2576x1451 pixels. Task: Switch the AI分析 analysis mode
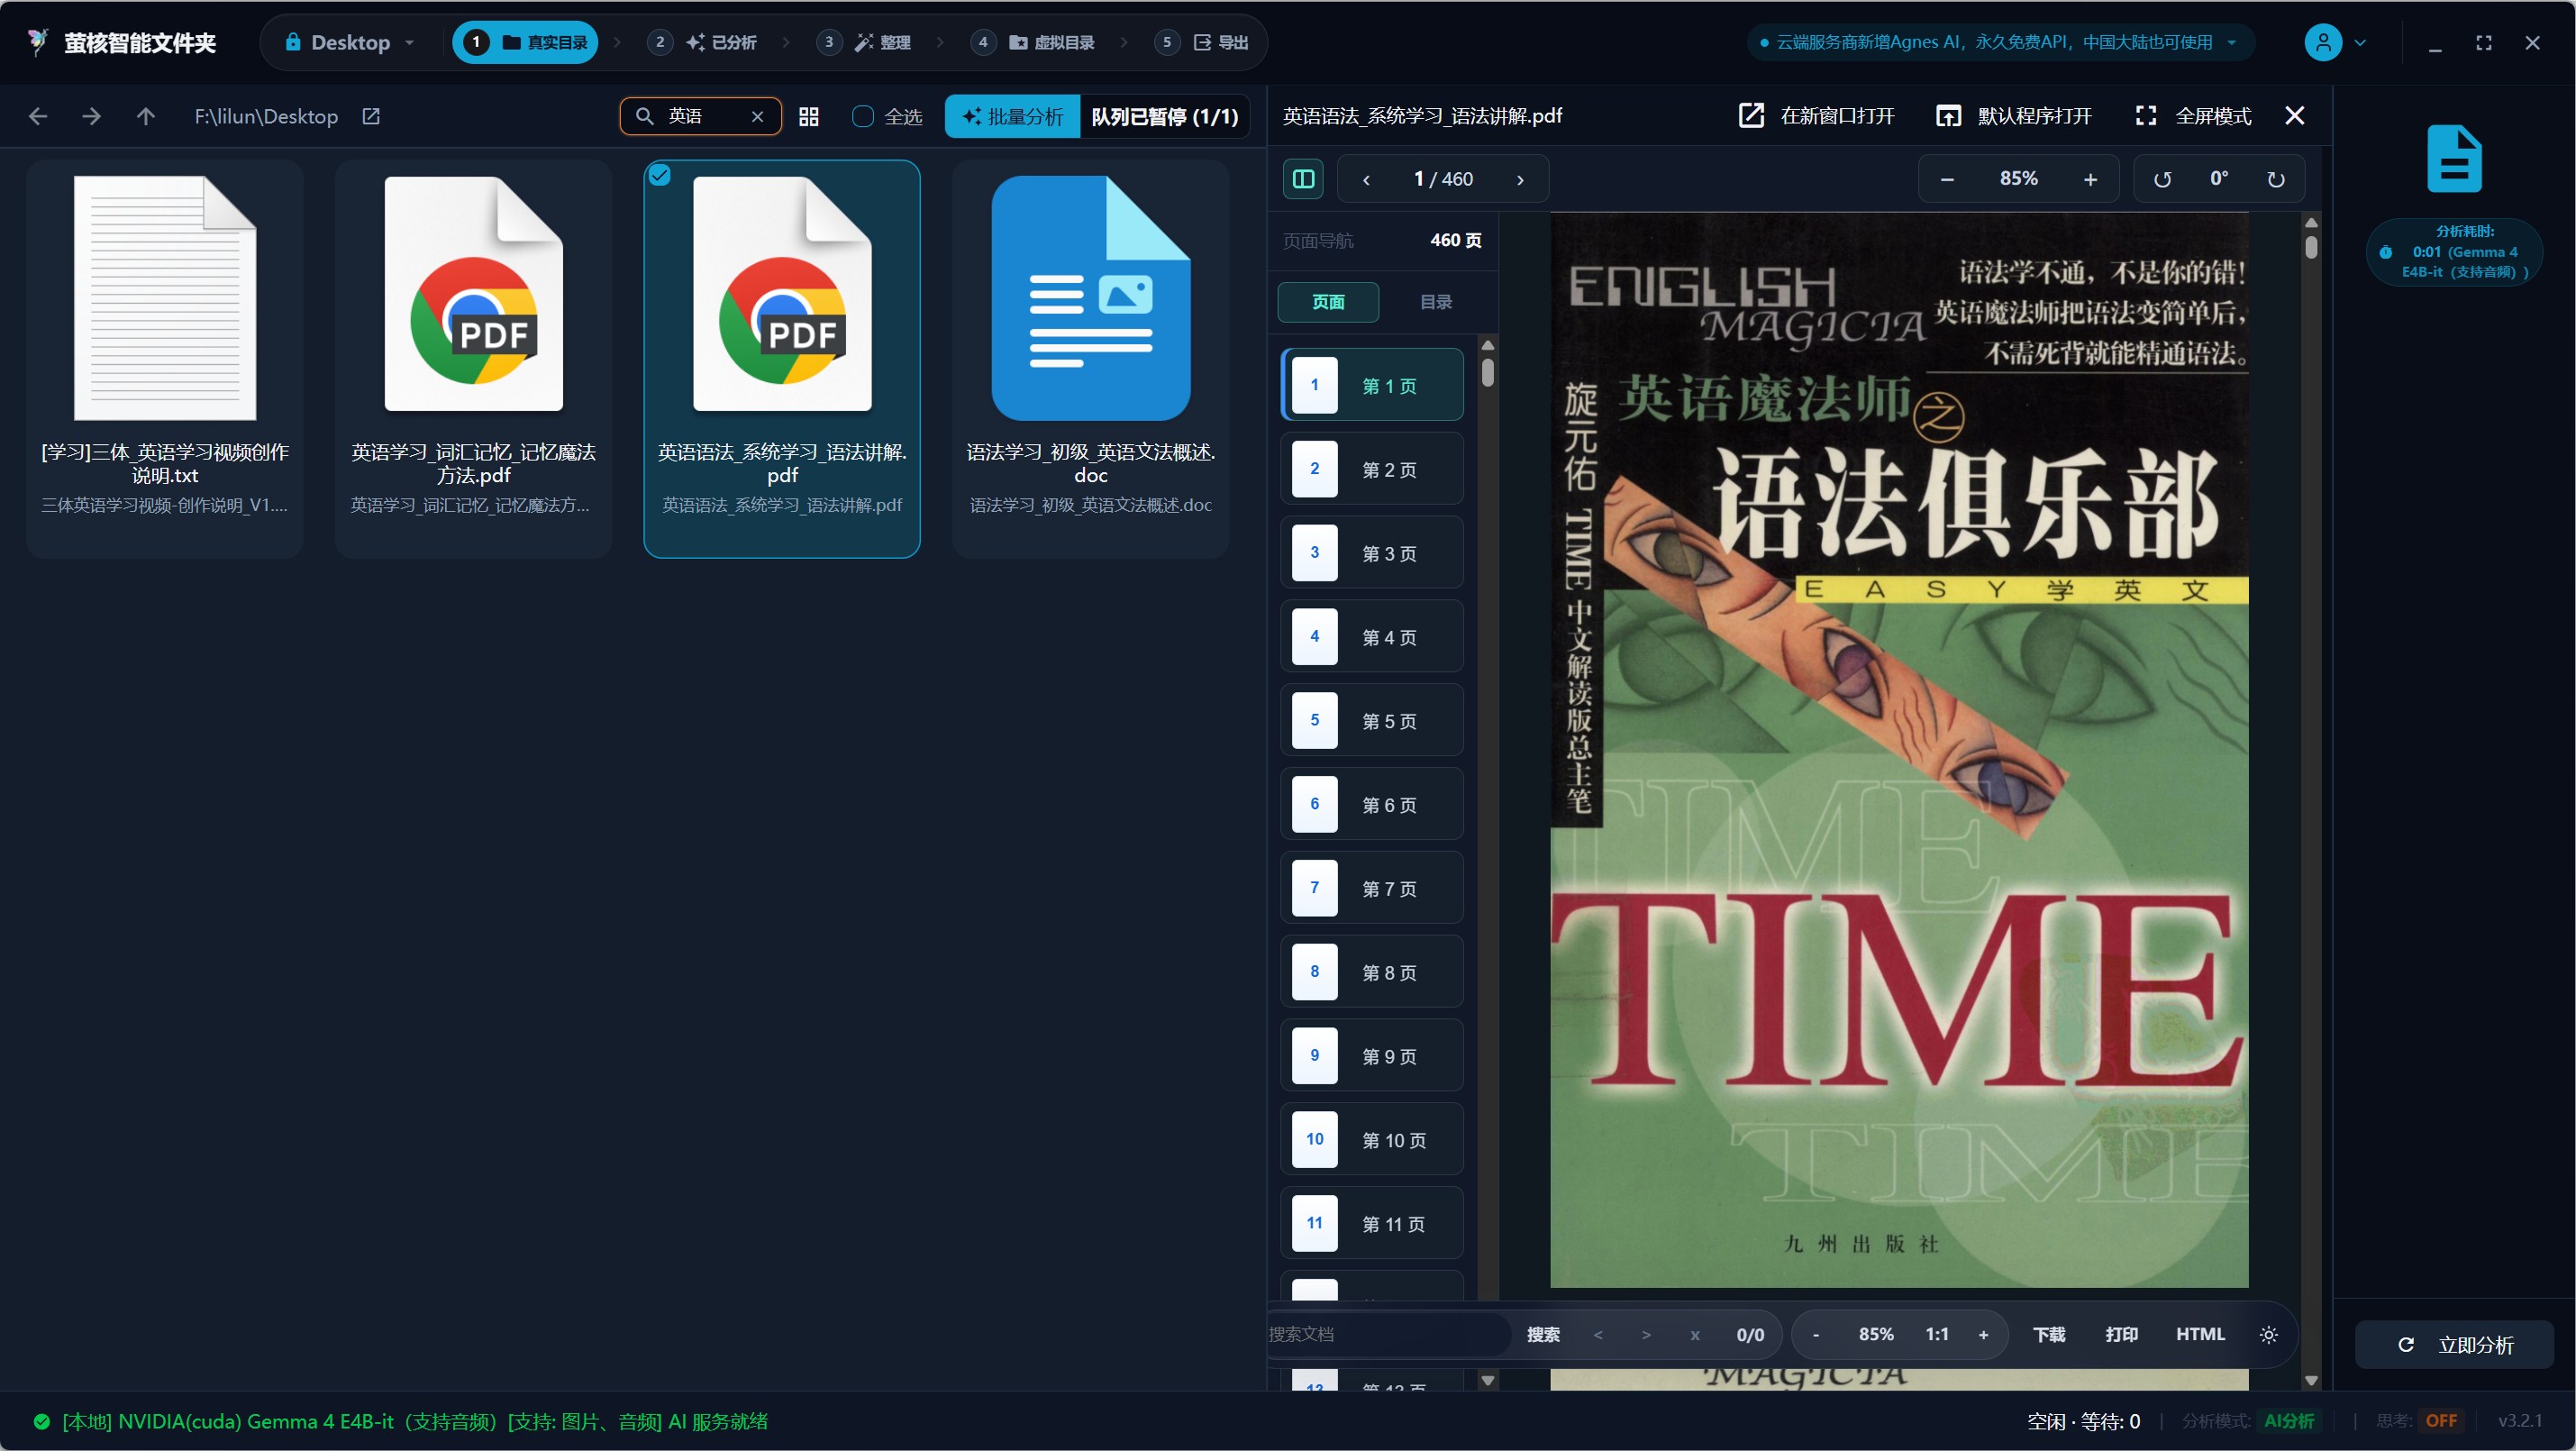coord(2288,1421)
